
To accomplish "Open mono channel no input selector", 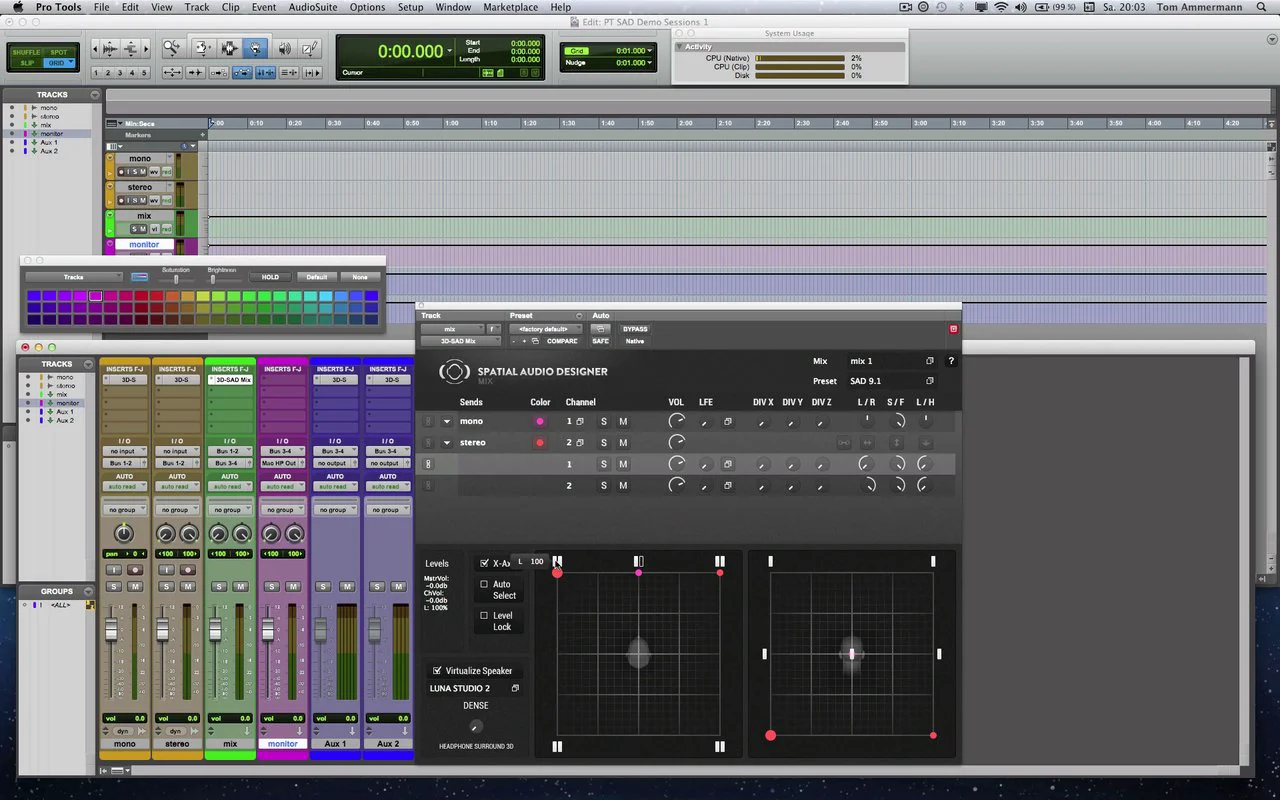I will click(x=124, y=451).
